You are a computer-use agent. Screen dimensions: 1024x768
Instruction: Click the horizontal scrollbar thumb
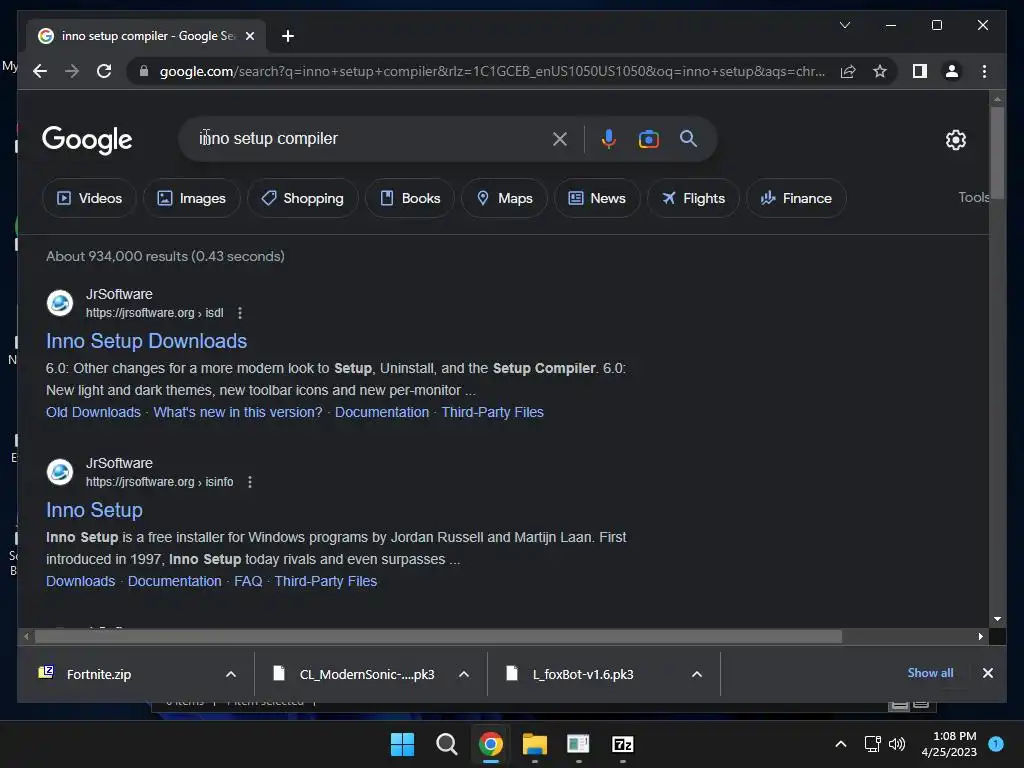(438, 636)
